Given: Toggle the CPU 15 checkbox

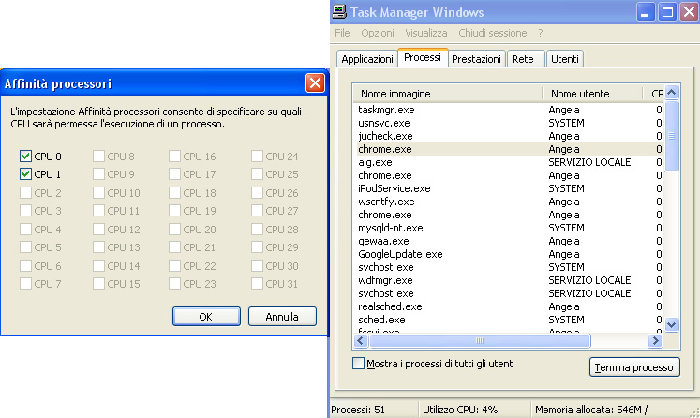Looking at the screenshot, I should (99, 284).
